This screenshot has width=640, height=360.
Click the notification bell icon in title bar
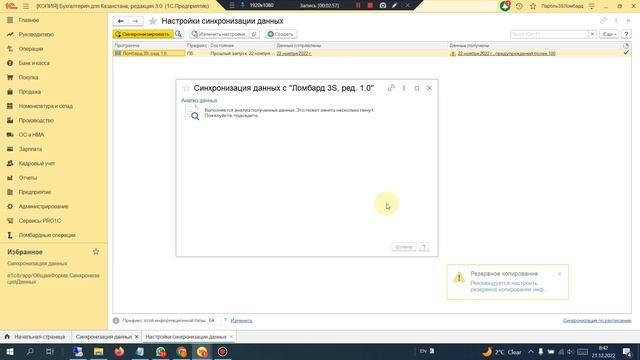tap(505, 6)
